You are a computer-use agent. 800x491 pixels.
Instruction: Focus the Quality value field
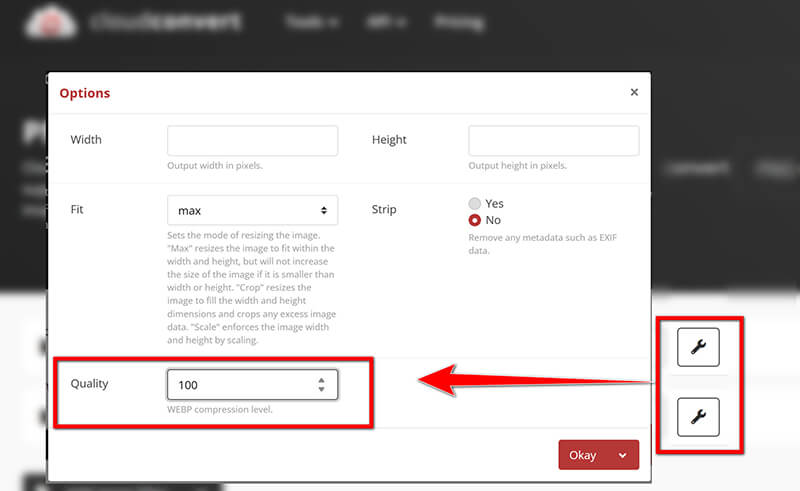[240, 384]
